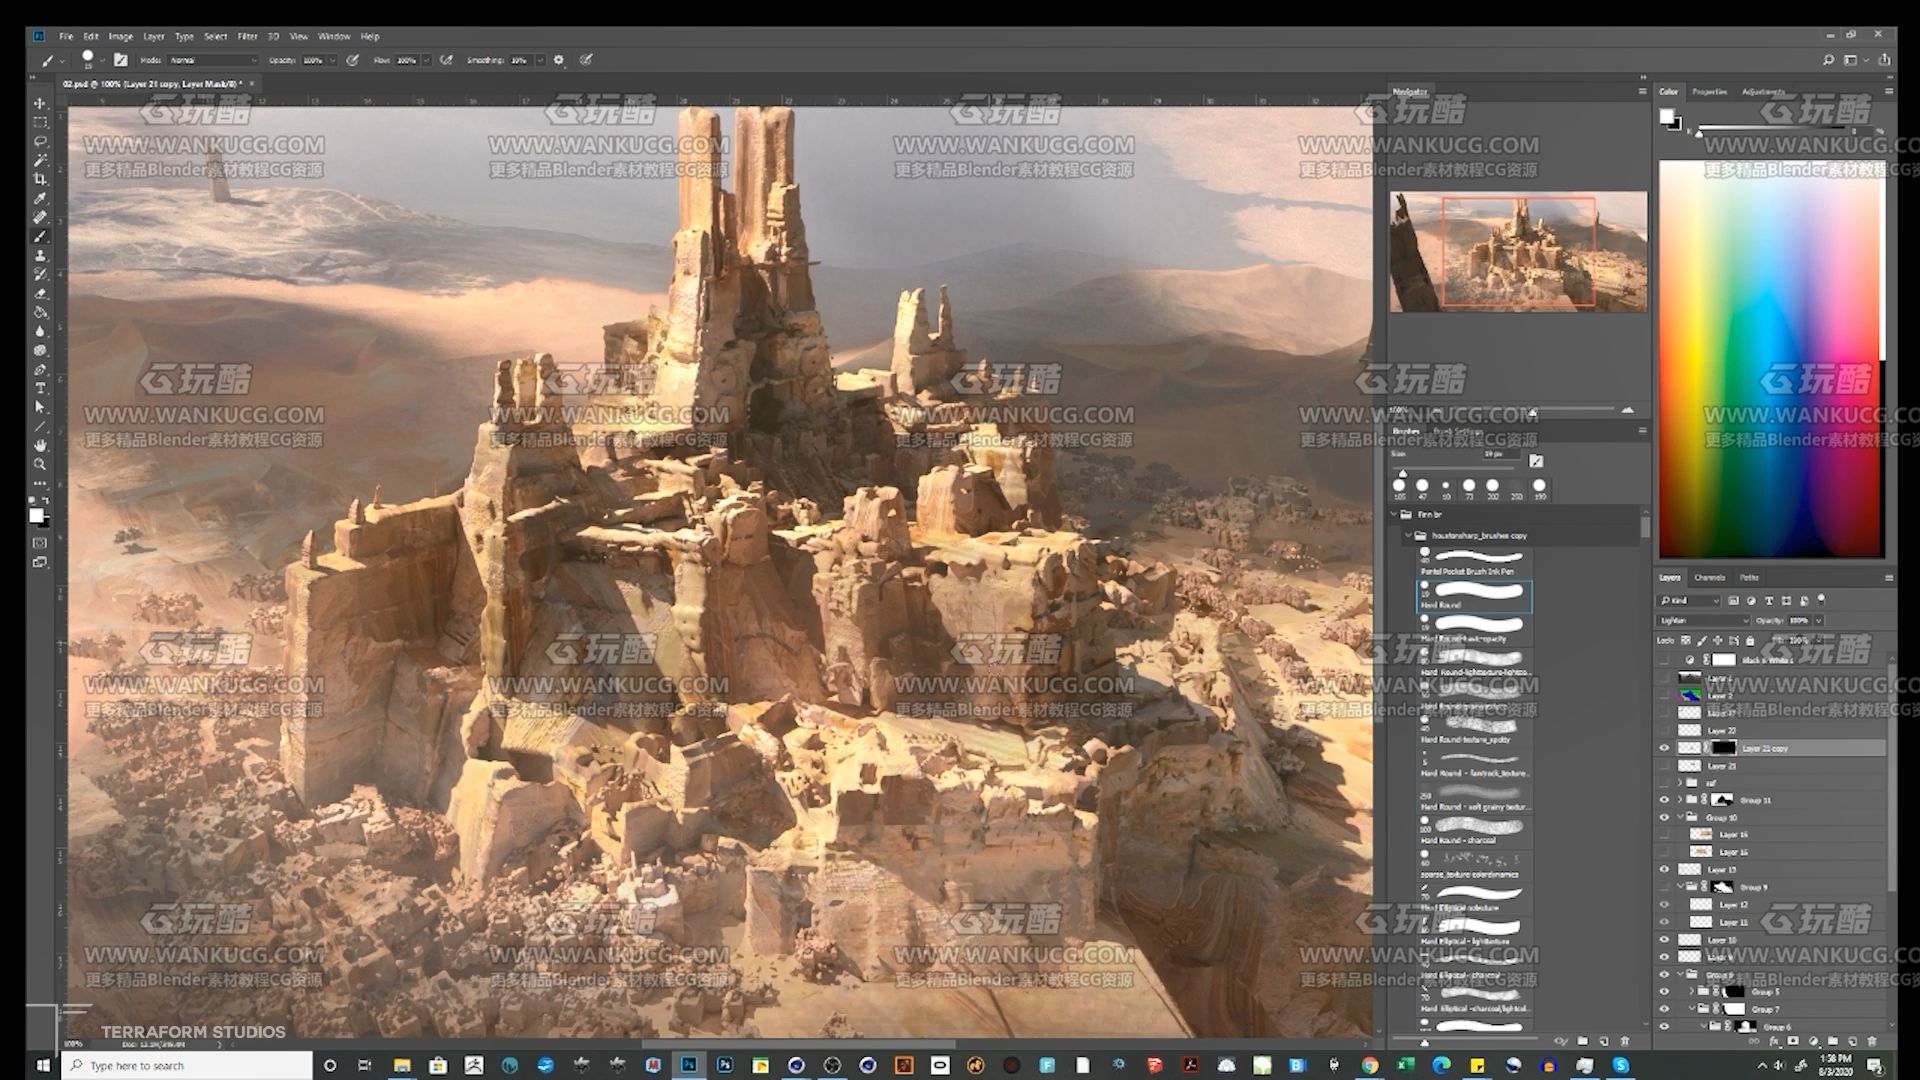Delete layer with Layers trash icon
Screen dimensions: 1920x1080
[1872, 1041]
